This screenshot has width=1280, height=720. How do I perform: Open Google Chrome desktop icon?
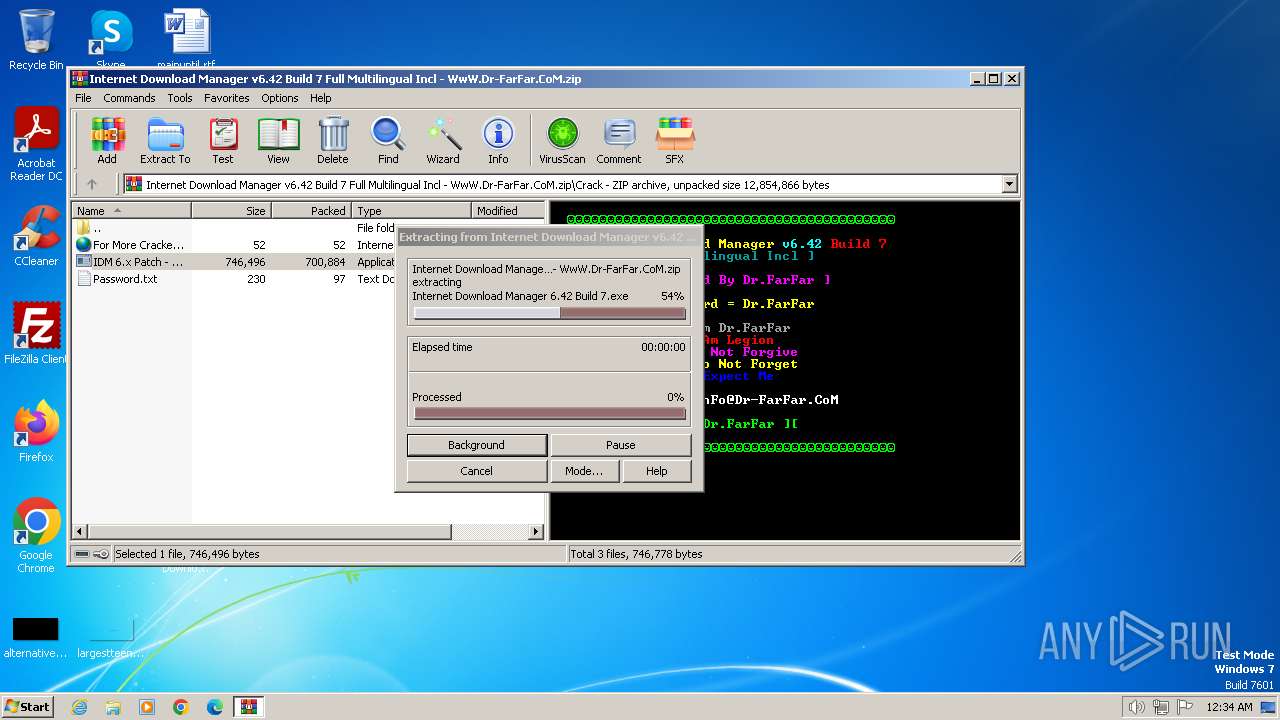pos(36,536)
